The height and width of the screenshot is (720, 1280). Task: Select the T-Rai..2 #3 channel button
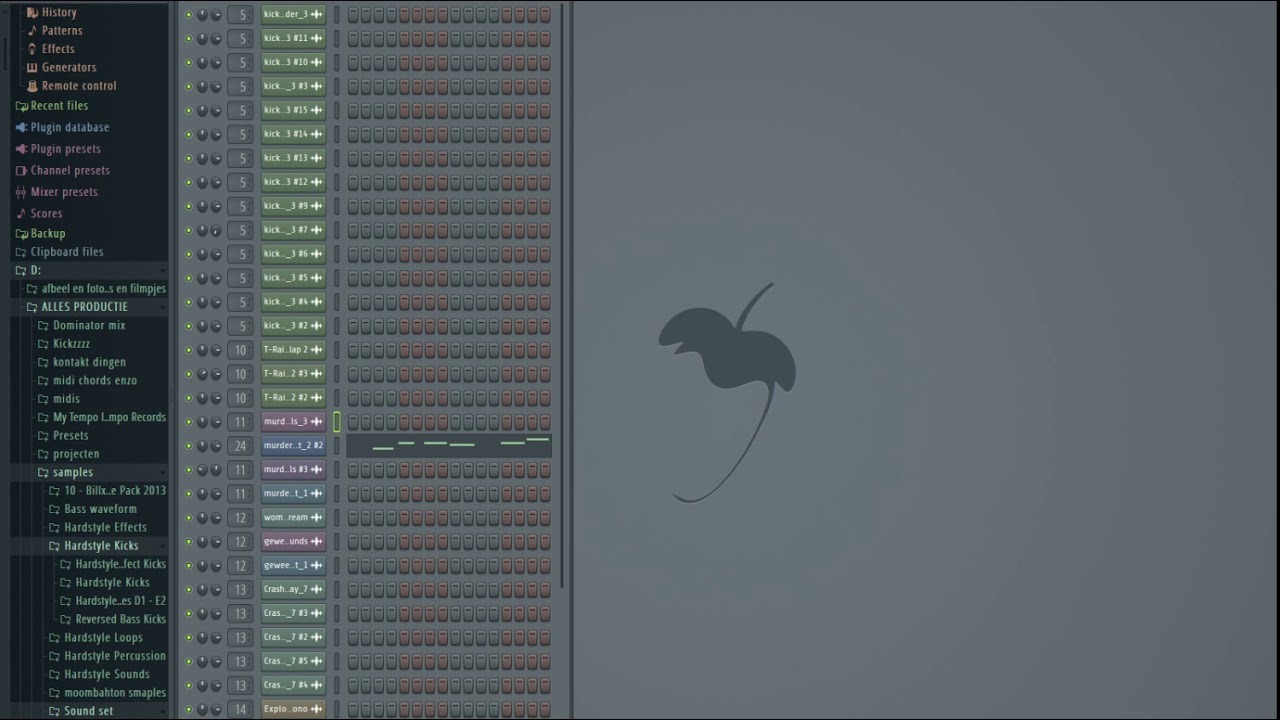(x=293, y=374)
